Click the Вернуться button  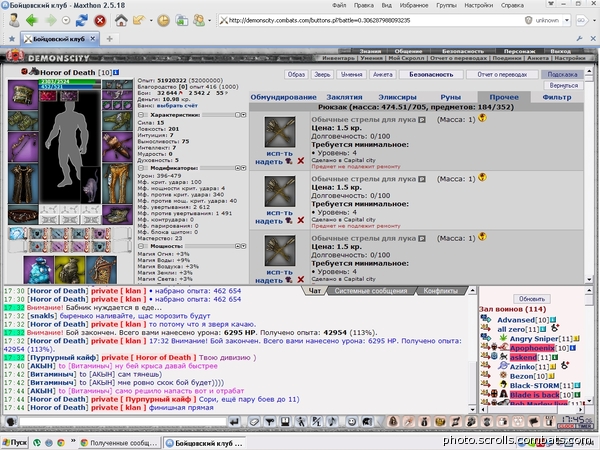coord(563,85)
